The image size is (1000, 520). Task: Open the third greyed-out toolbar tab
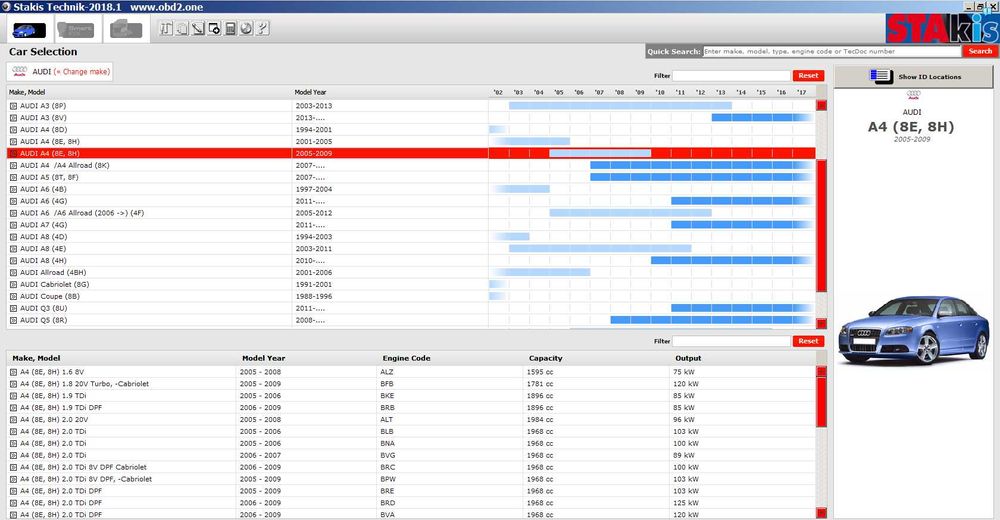(126, 29)
